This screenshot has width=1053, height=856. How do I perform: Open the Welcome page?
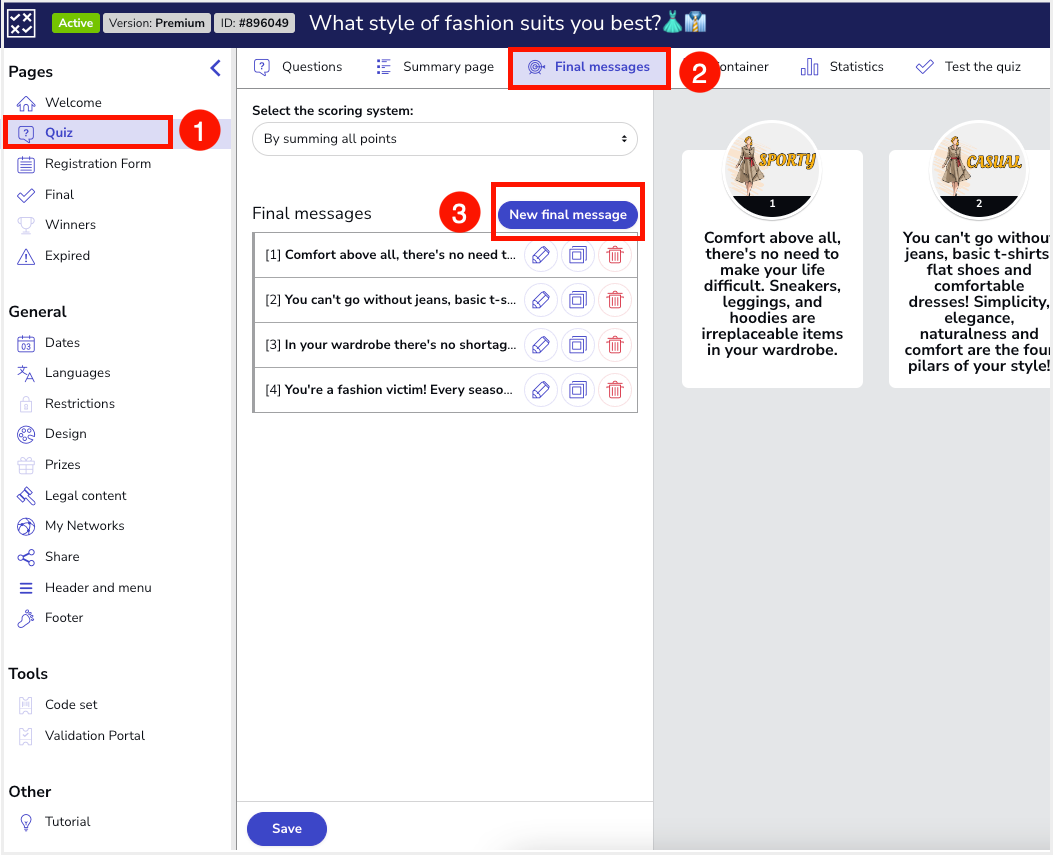click(73, 103)
